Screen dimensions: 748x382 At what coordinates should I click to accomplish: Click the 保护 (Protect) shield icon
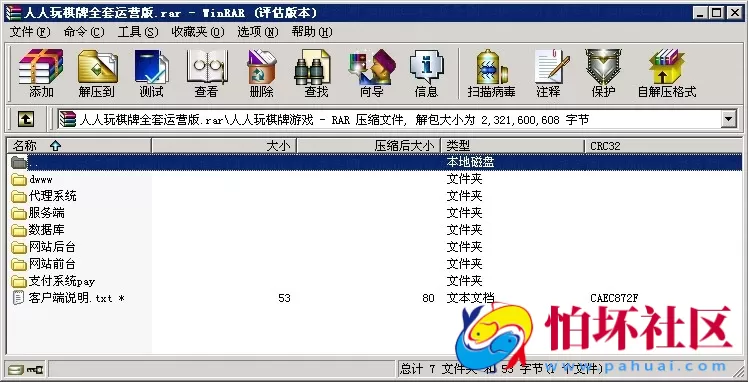pos(603,67)
